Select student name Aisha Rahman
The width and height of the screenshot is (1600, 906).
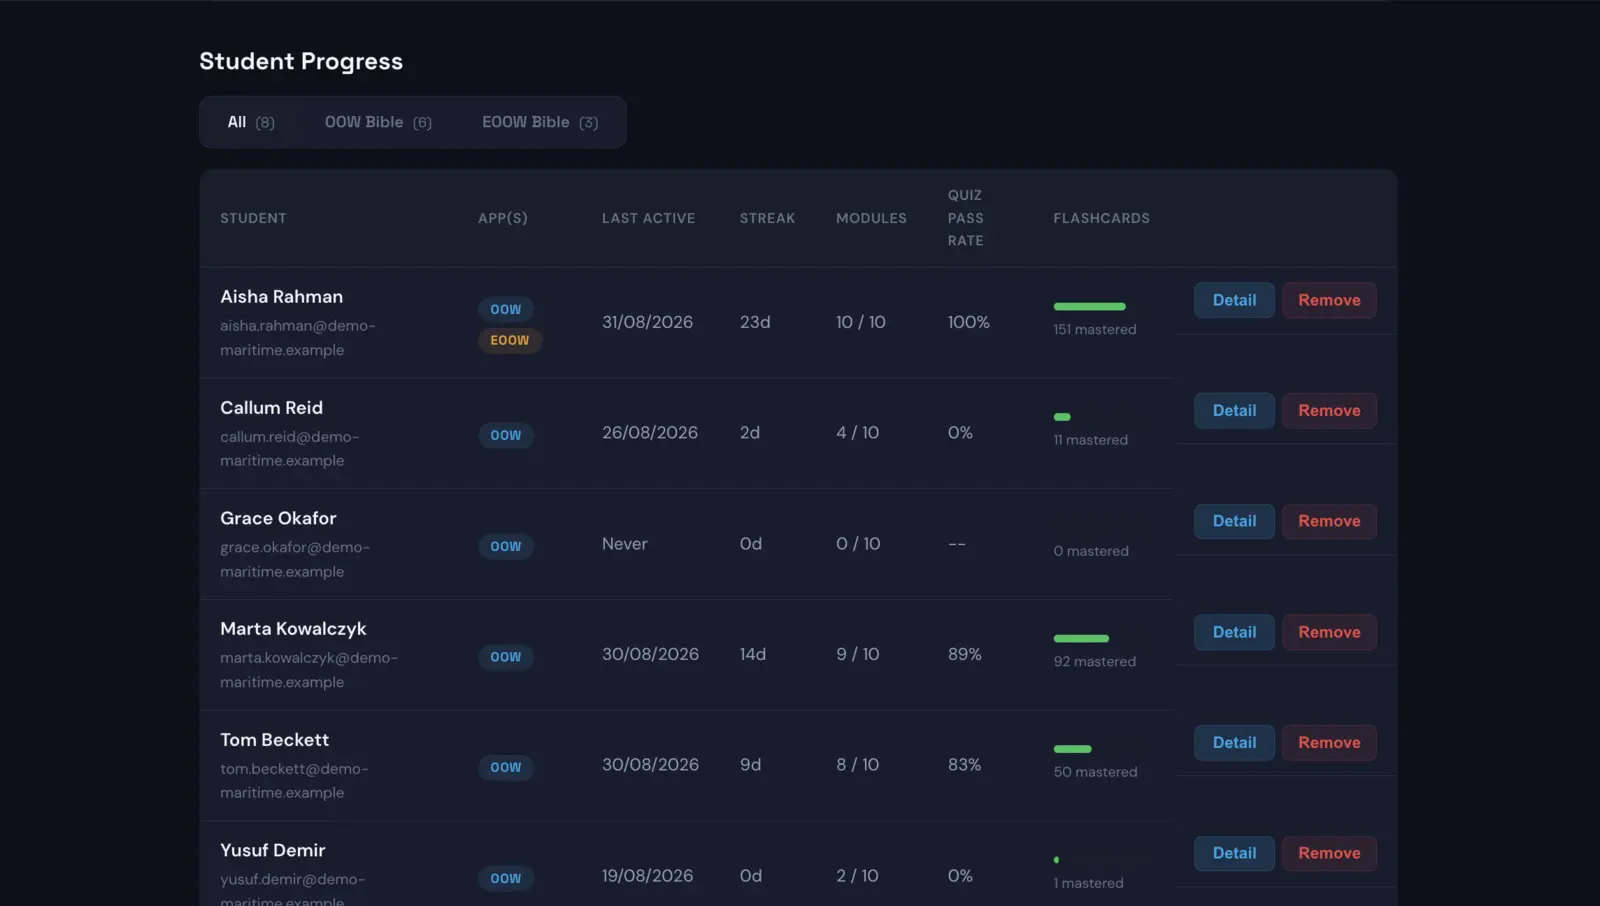tap(281, 297)
